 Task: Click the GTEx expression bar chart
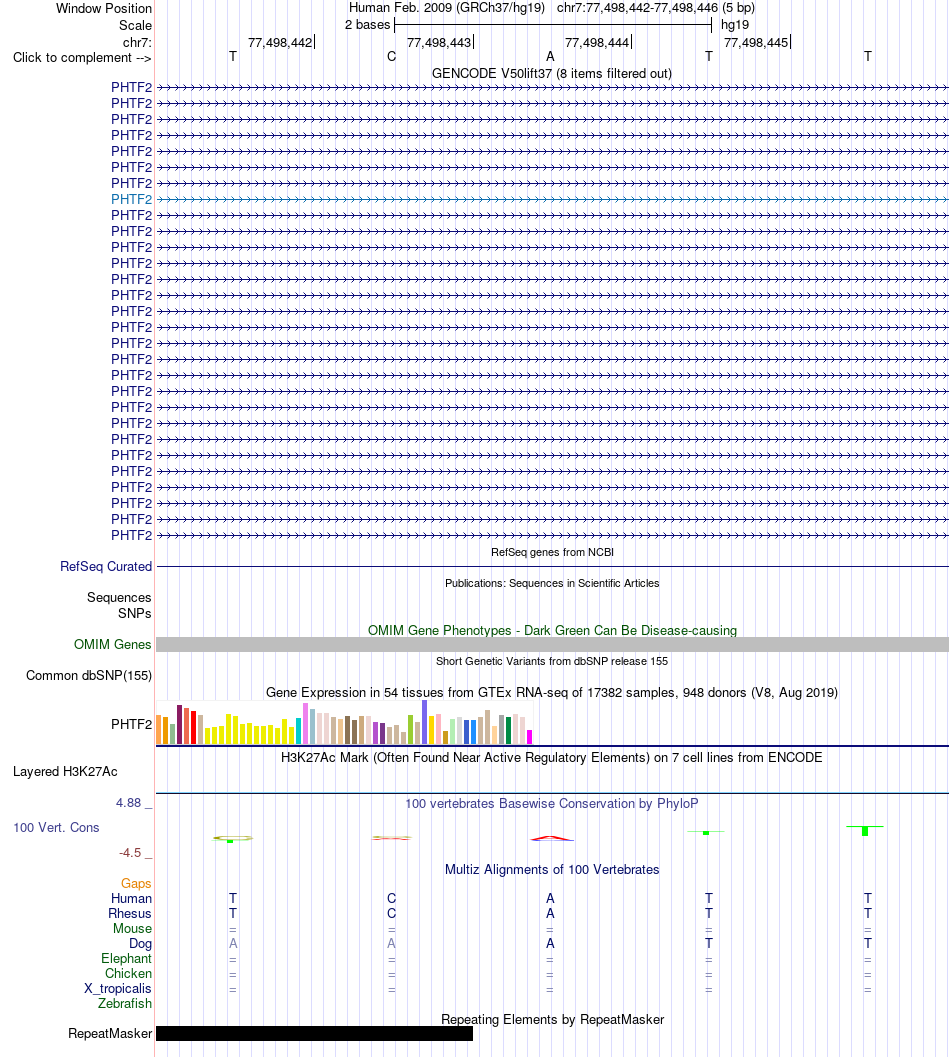click(345, 723)
